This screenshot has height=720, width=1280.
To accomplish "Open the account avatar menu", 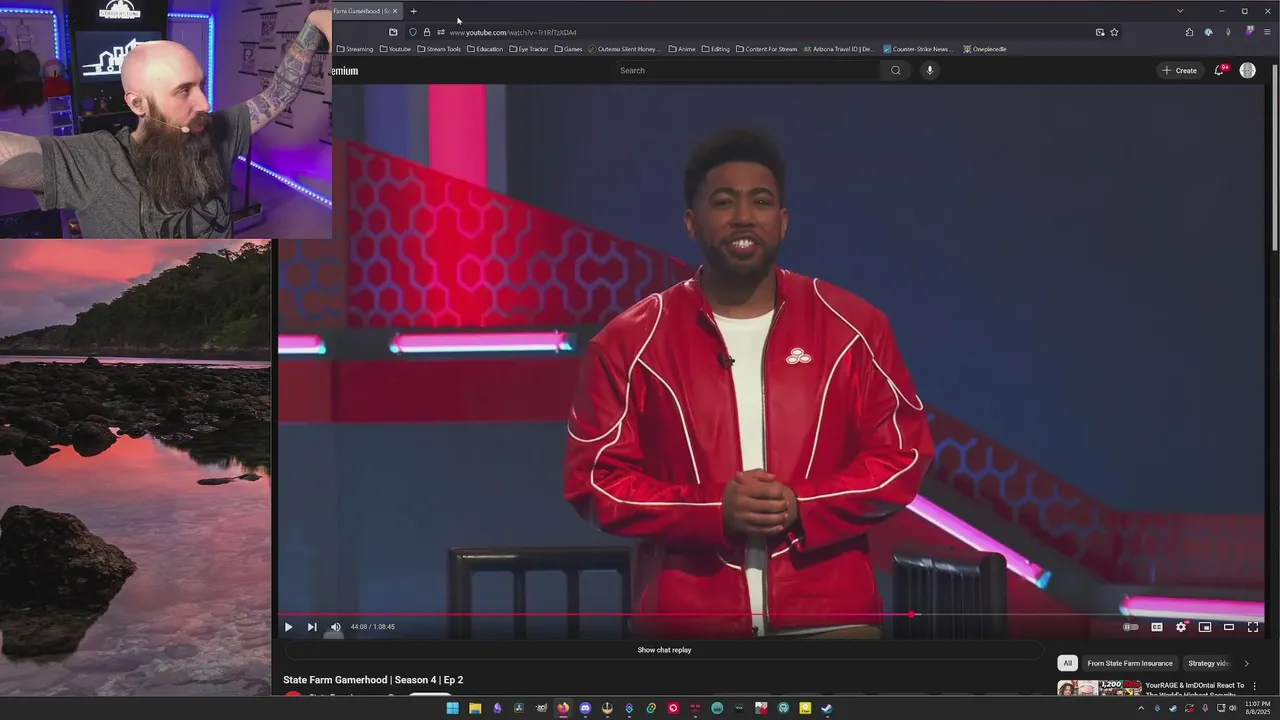I will (x=1248, y=70).
